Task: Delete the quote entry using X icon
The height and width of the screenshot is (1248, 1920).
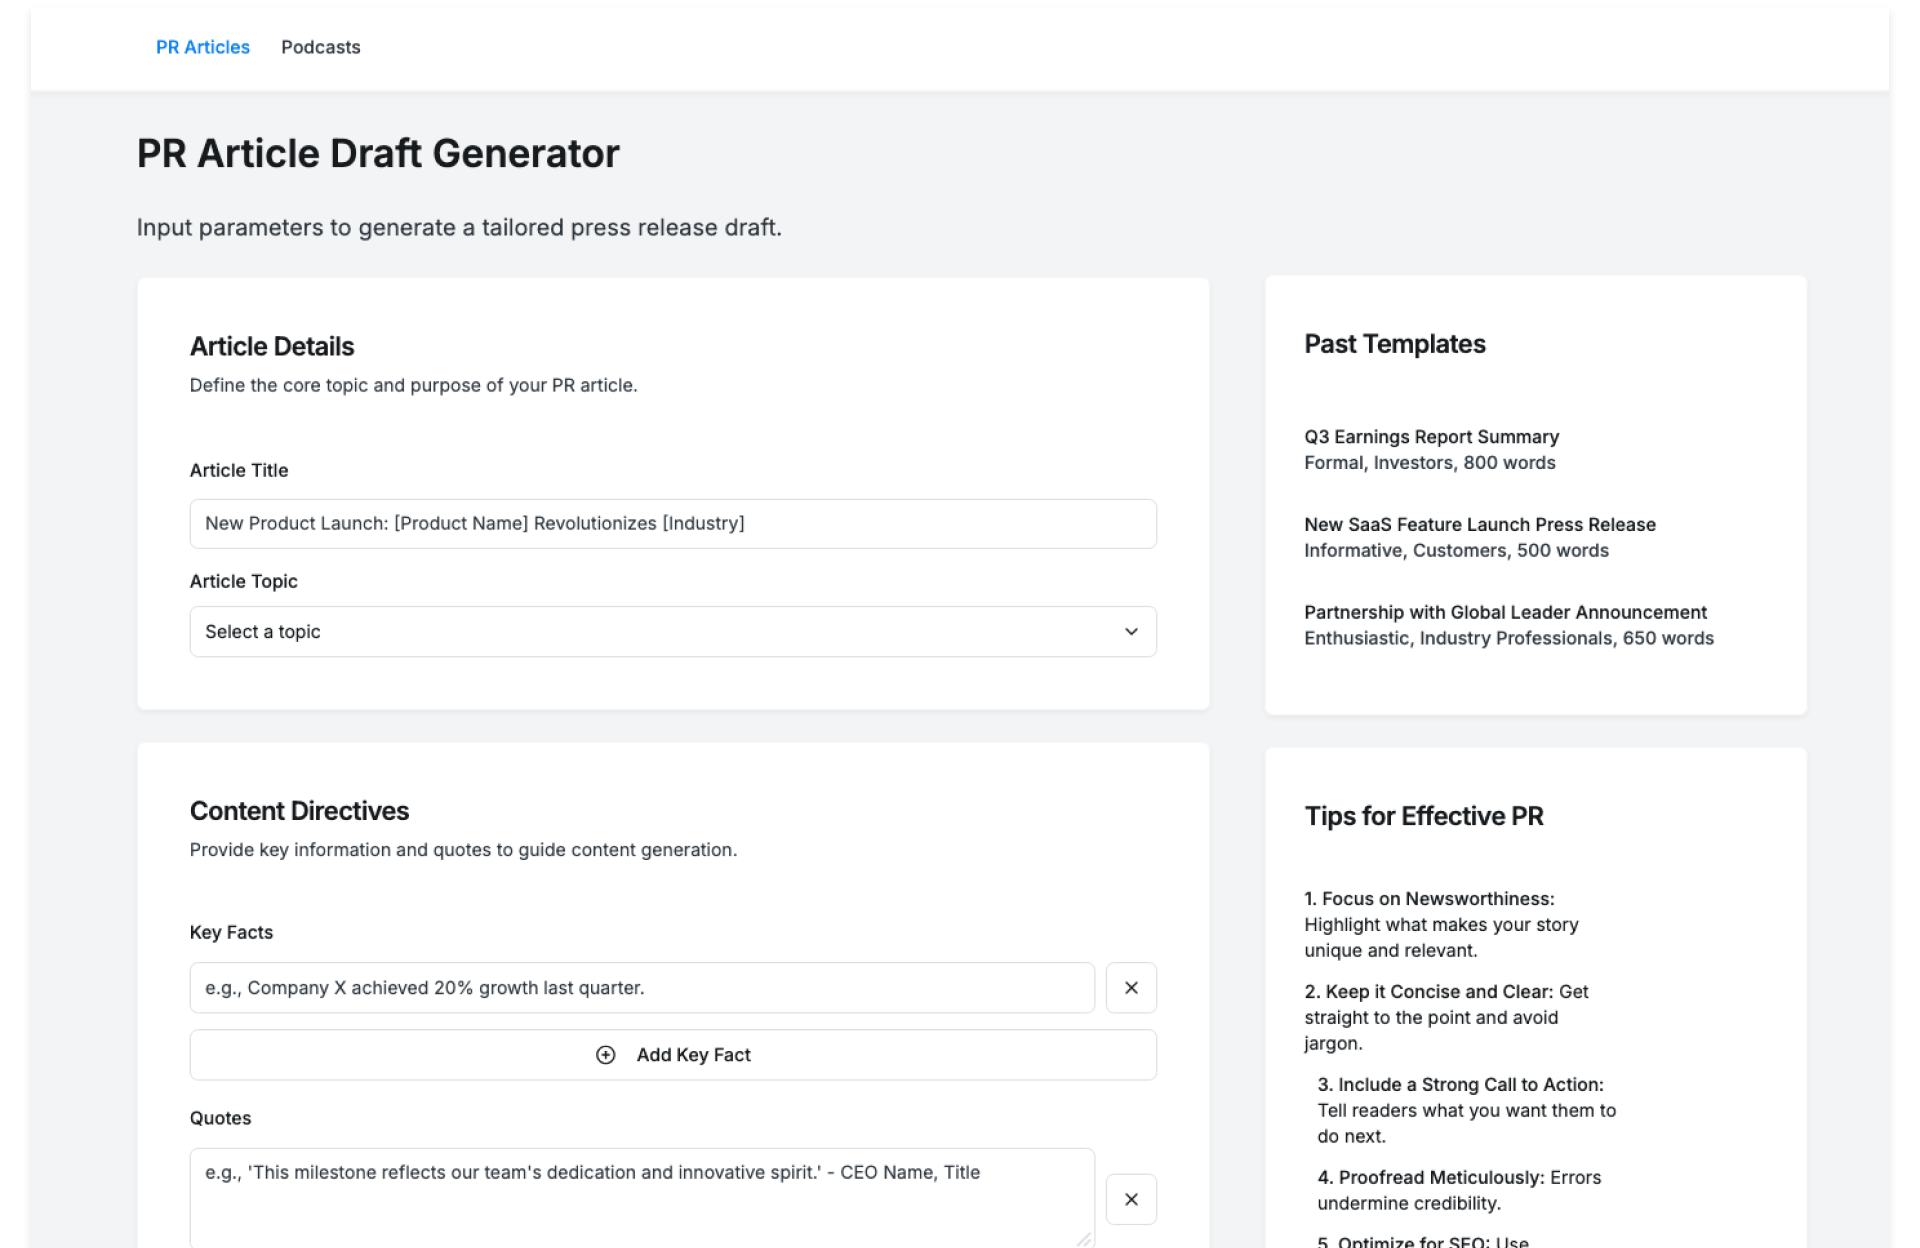Action: 1130,1199
